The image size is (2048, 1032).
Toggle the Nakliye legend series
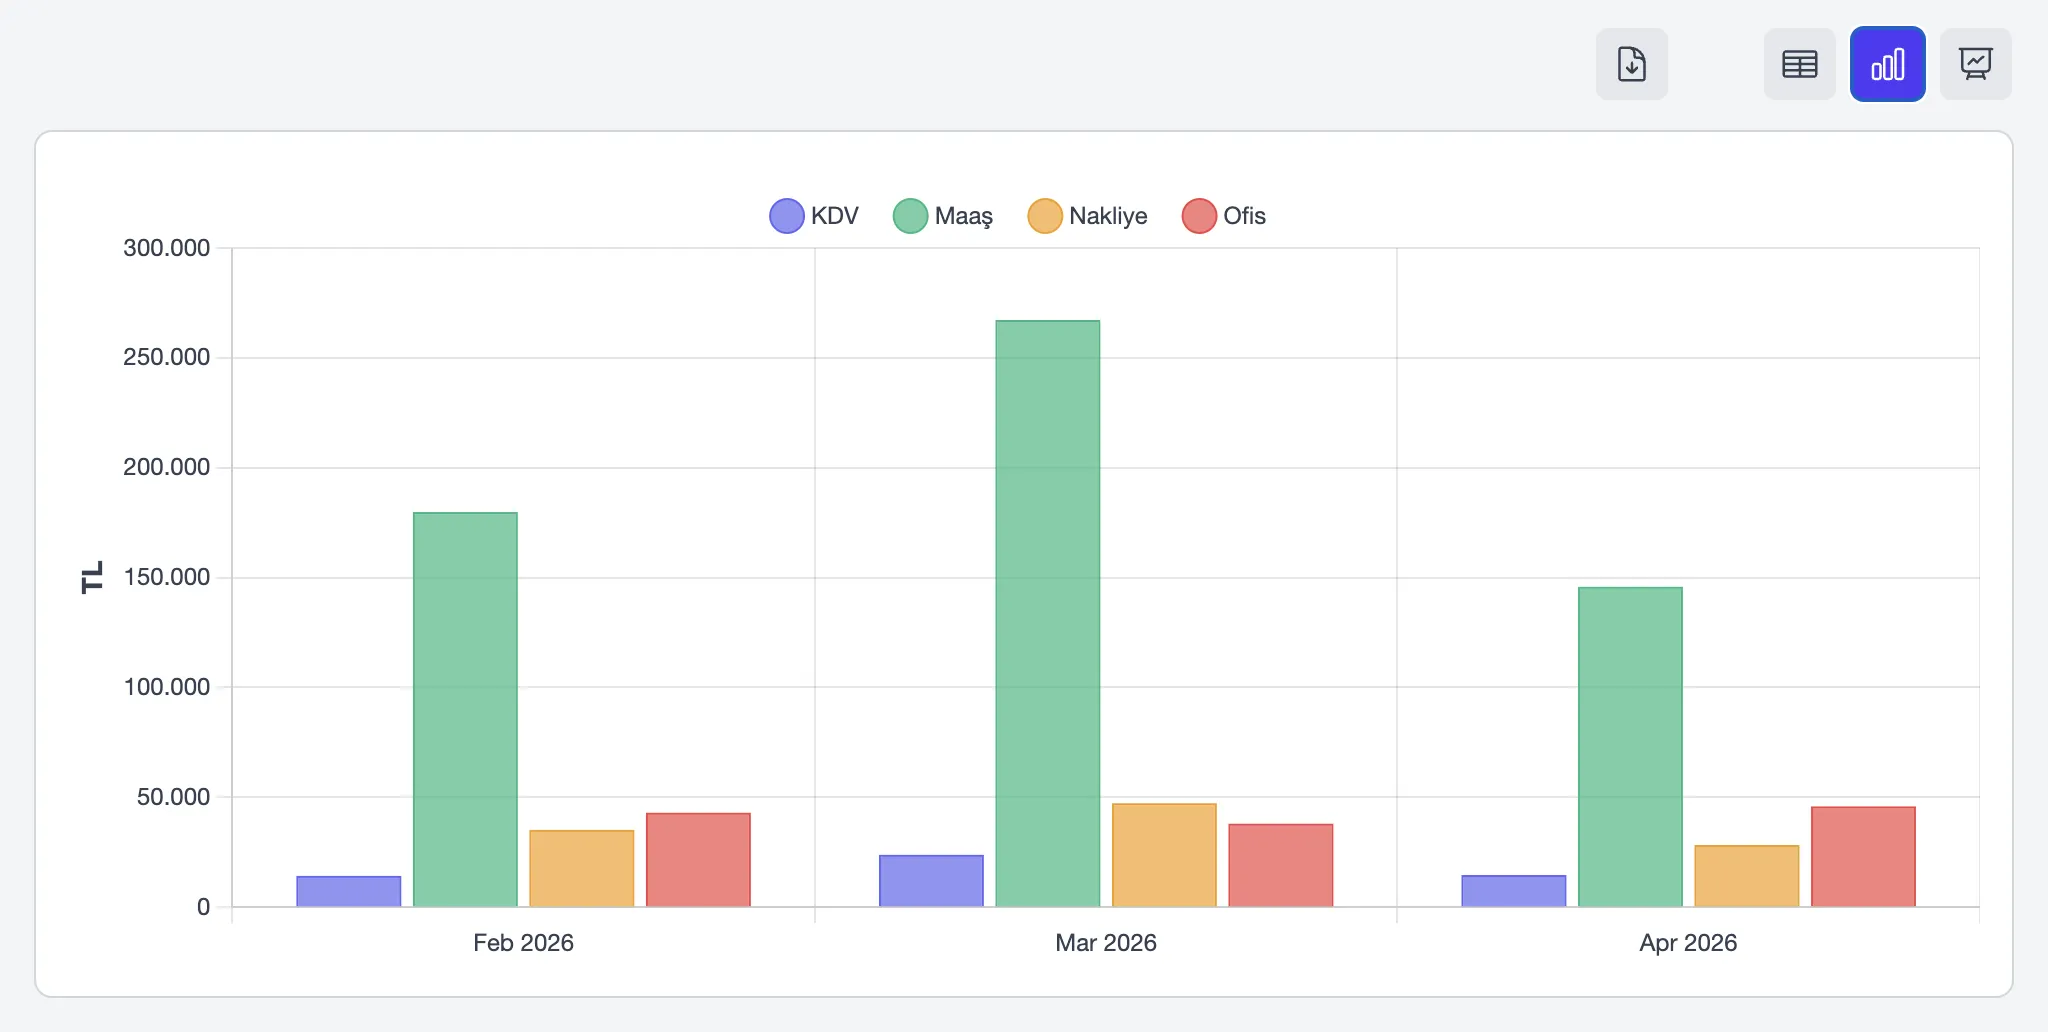(x=1087, y=216)
